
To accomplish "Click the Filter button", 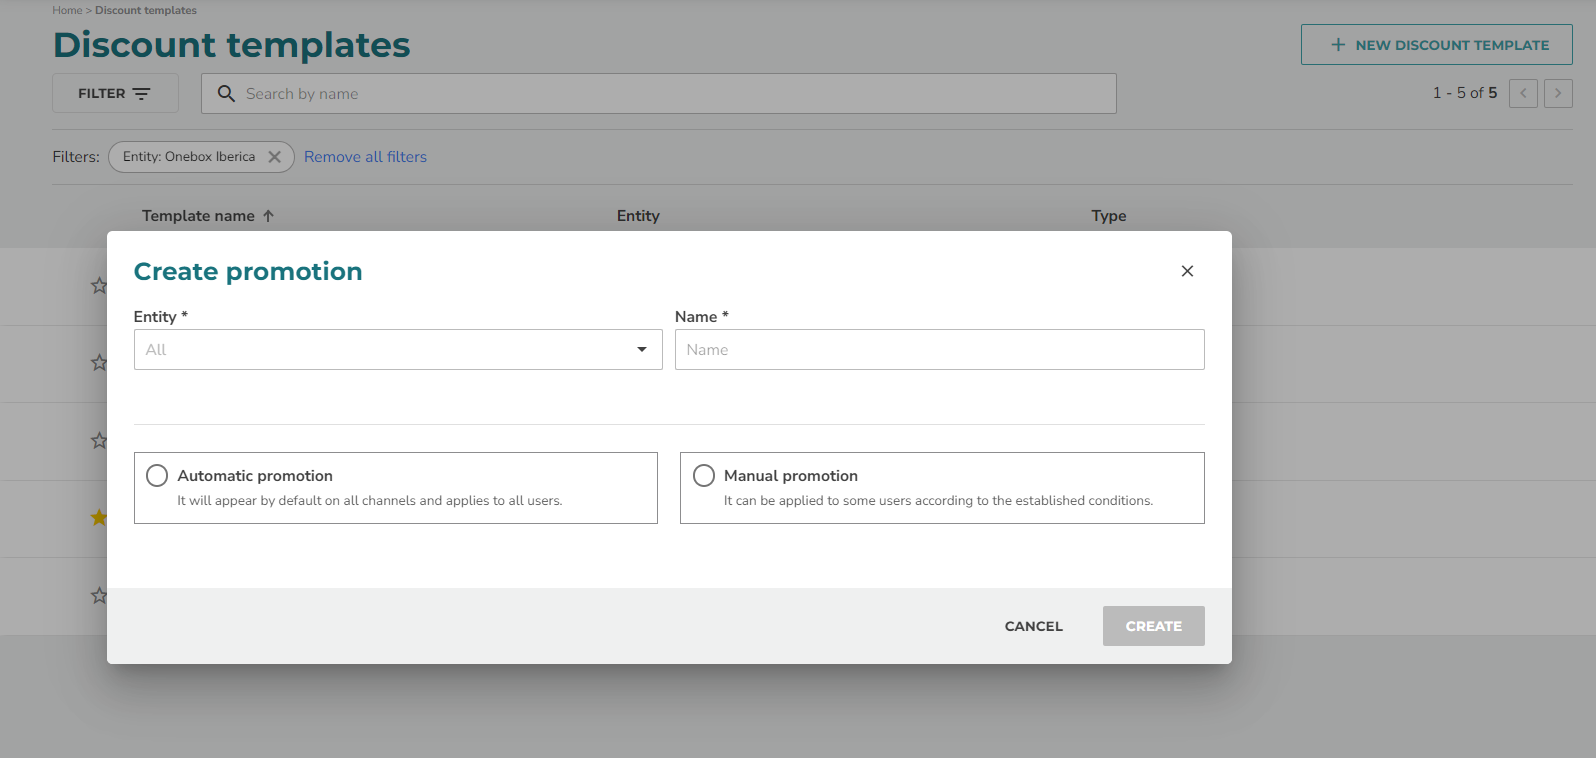I will (x=115, y=93).
